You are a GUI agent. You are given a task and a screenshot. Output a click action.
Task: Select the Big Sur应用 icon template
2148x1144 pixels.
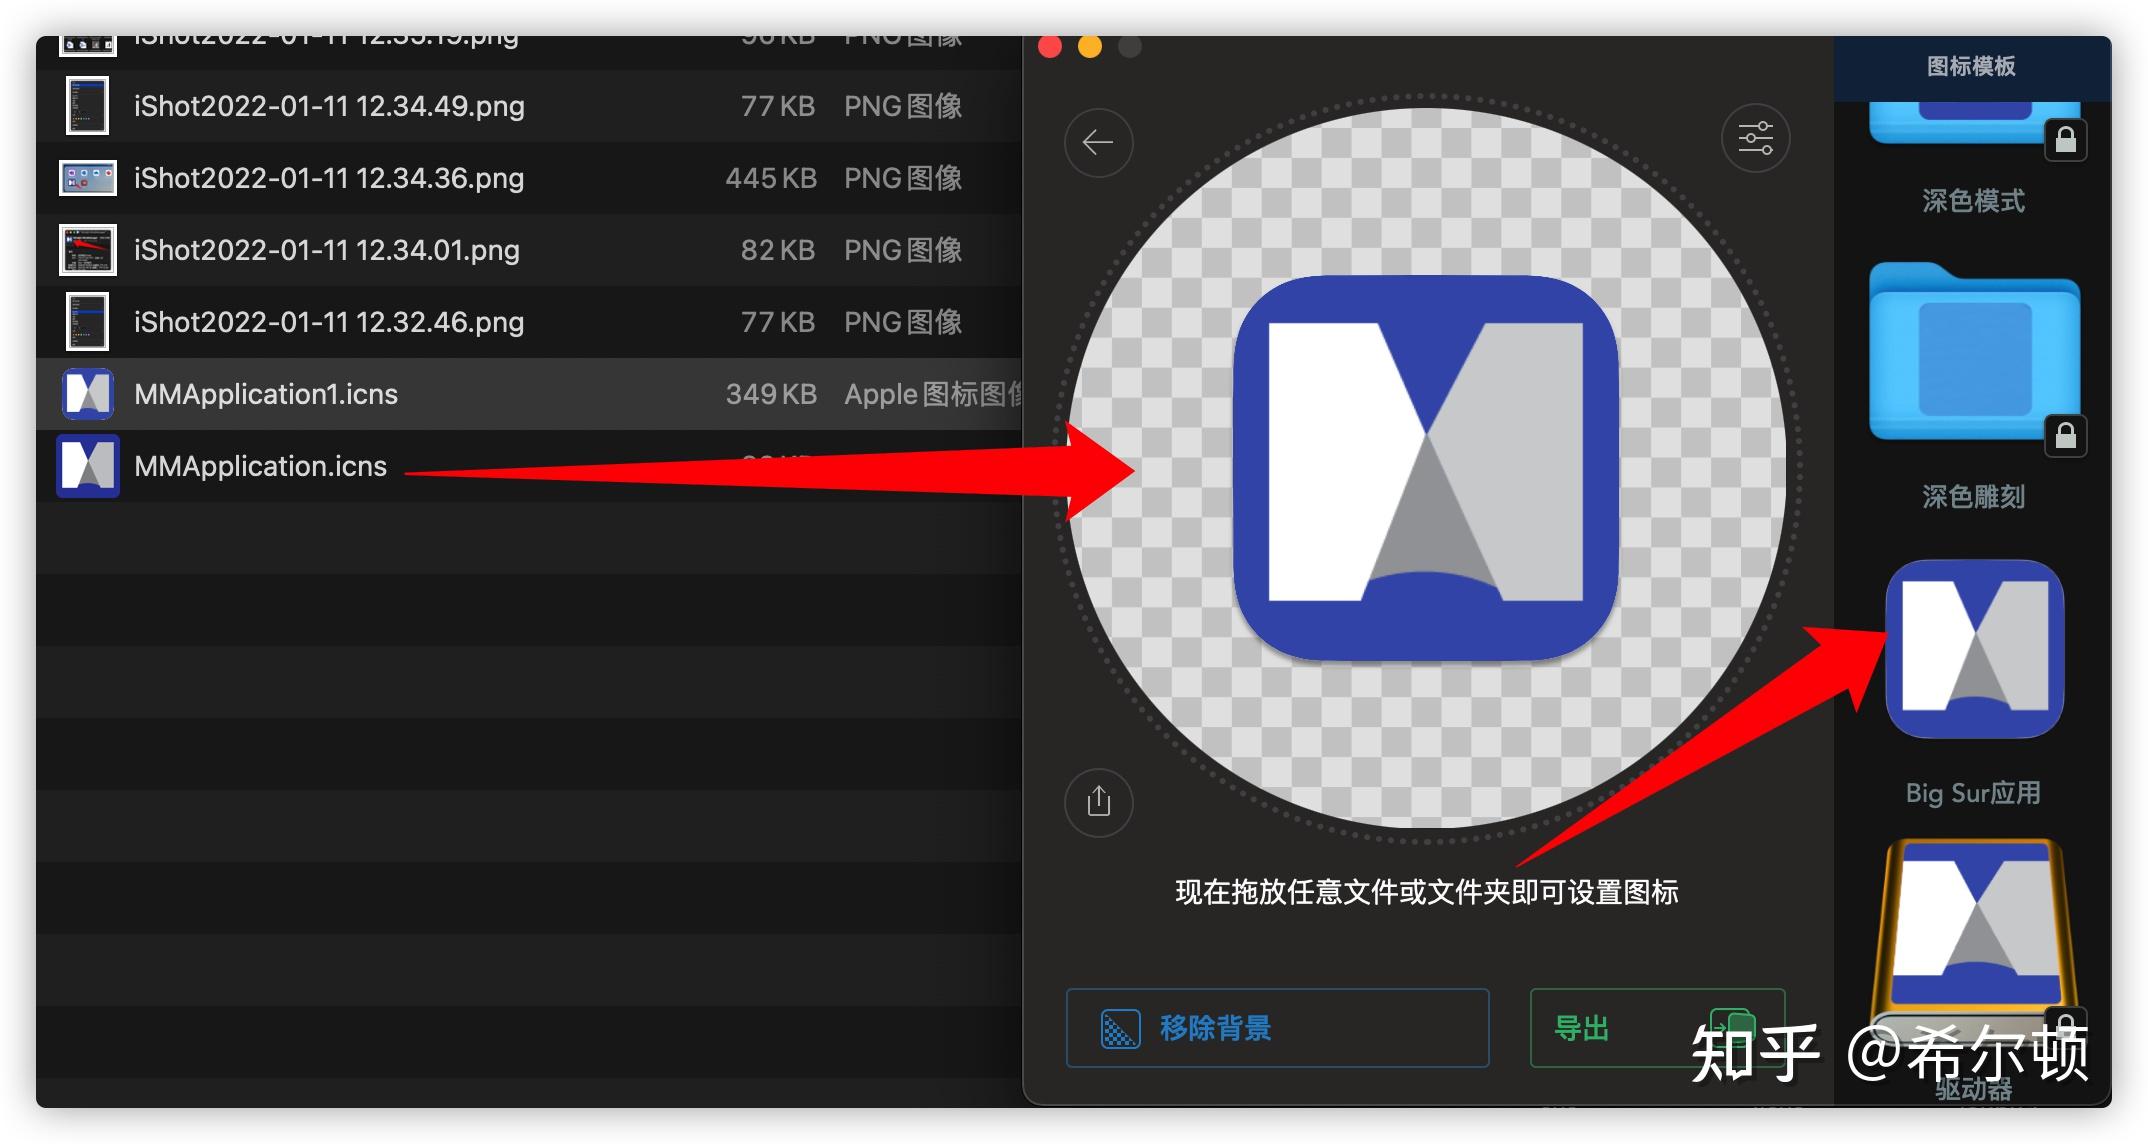pyautogui.click(x=1974, y=649)
